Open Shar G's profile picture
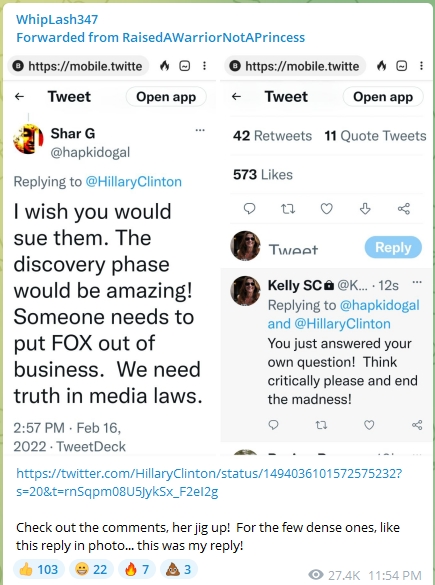 tap(28, 139)
